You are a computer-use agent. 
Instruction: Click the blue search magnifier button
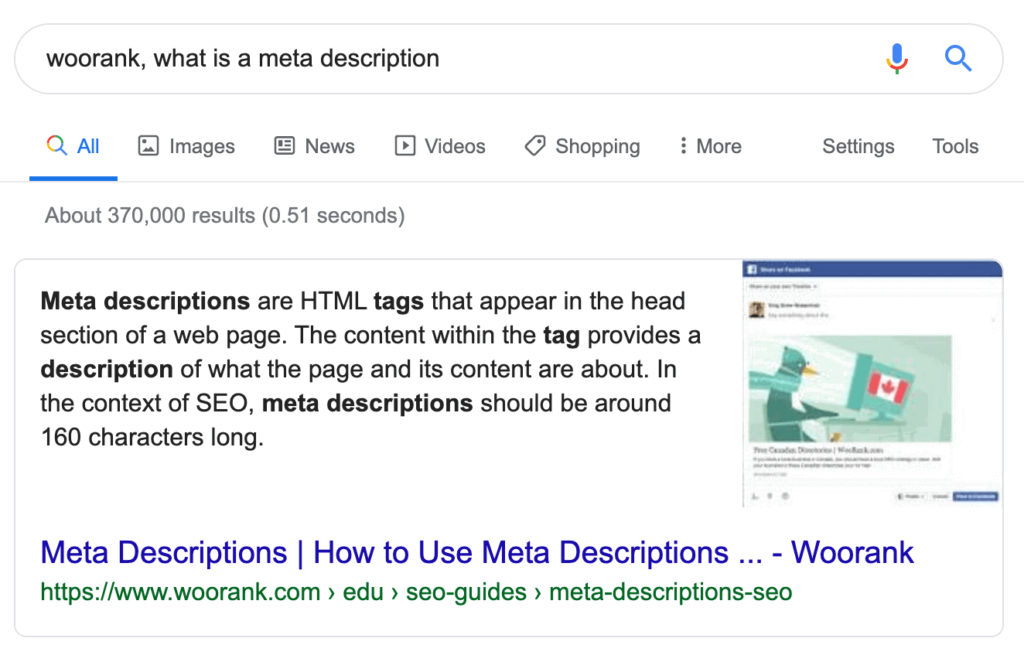coord(958,59)
